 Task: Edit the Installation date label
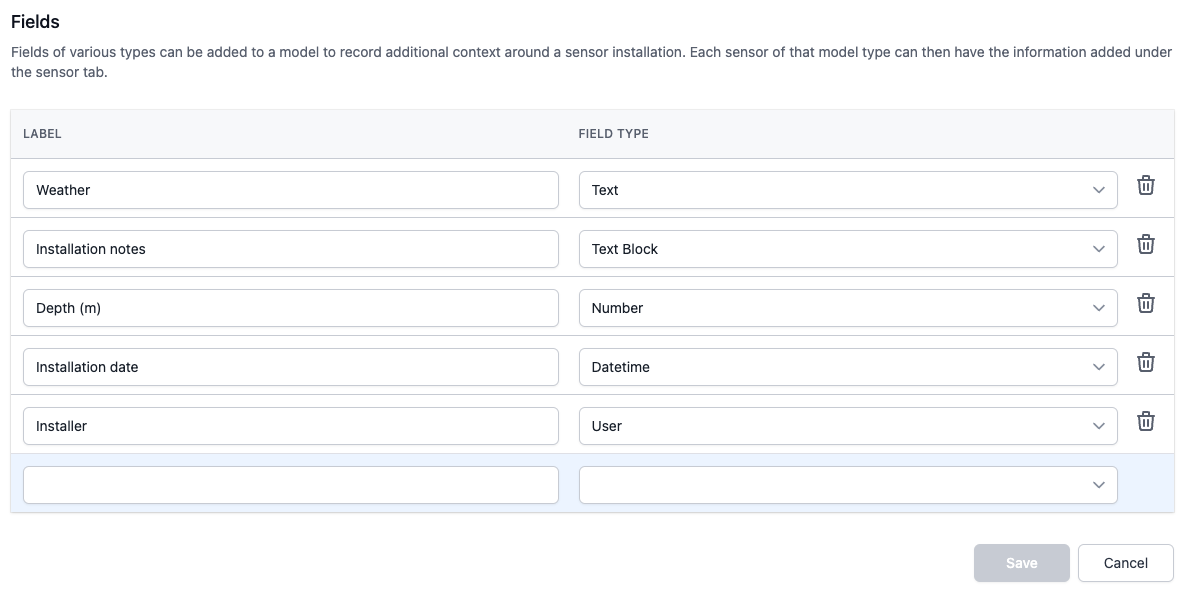[290, 367]
